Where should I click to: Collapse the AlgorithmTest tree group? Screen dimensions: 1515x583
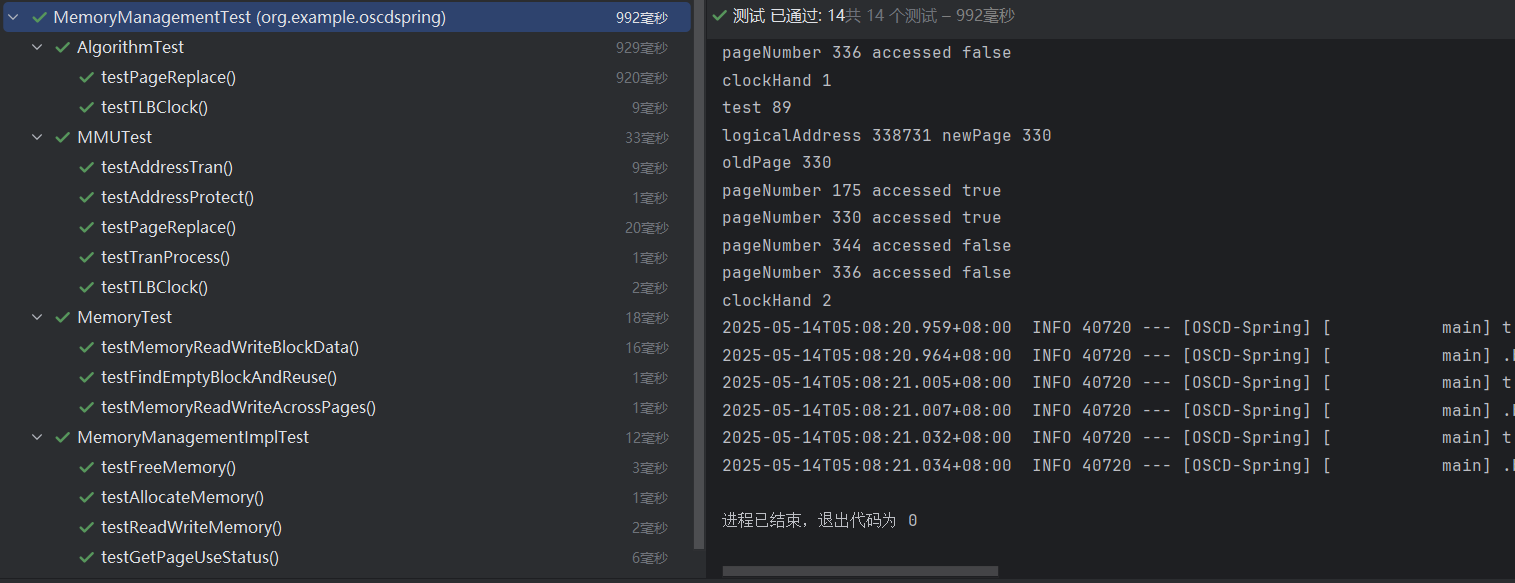click(x=38, y=47)
